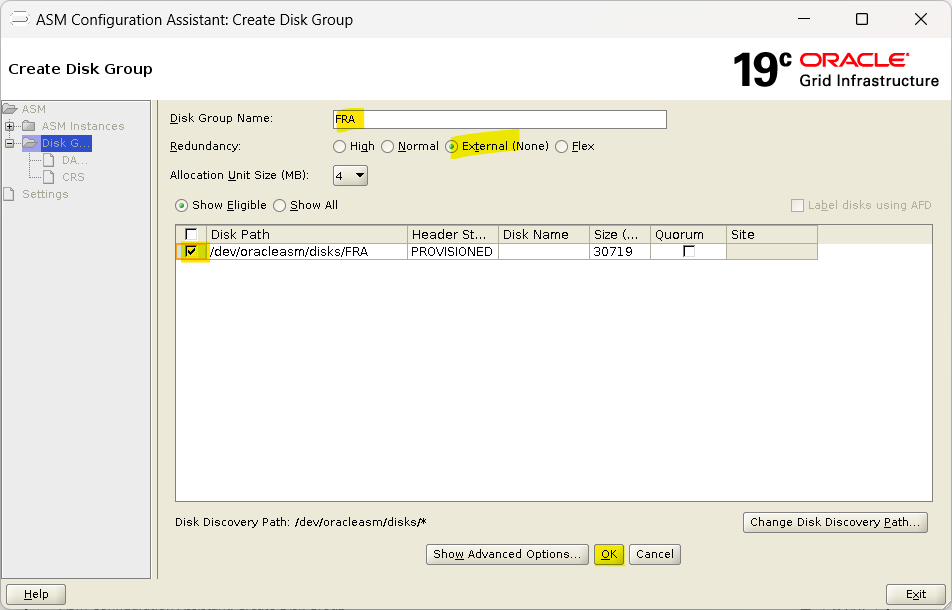The image size is (952, 610).
Task: Toggle the select-all disks header checkbox
Action: coord(191,234)
